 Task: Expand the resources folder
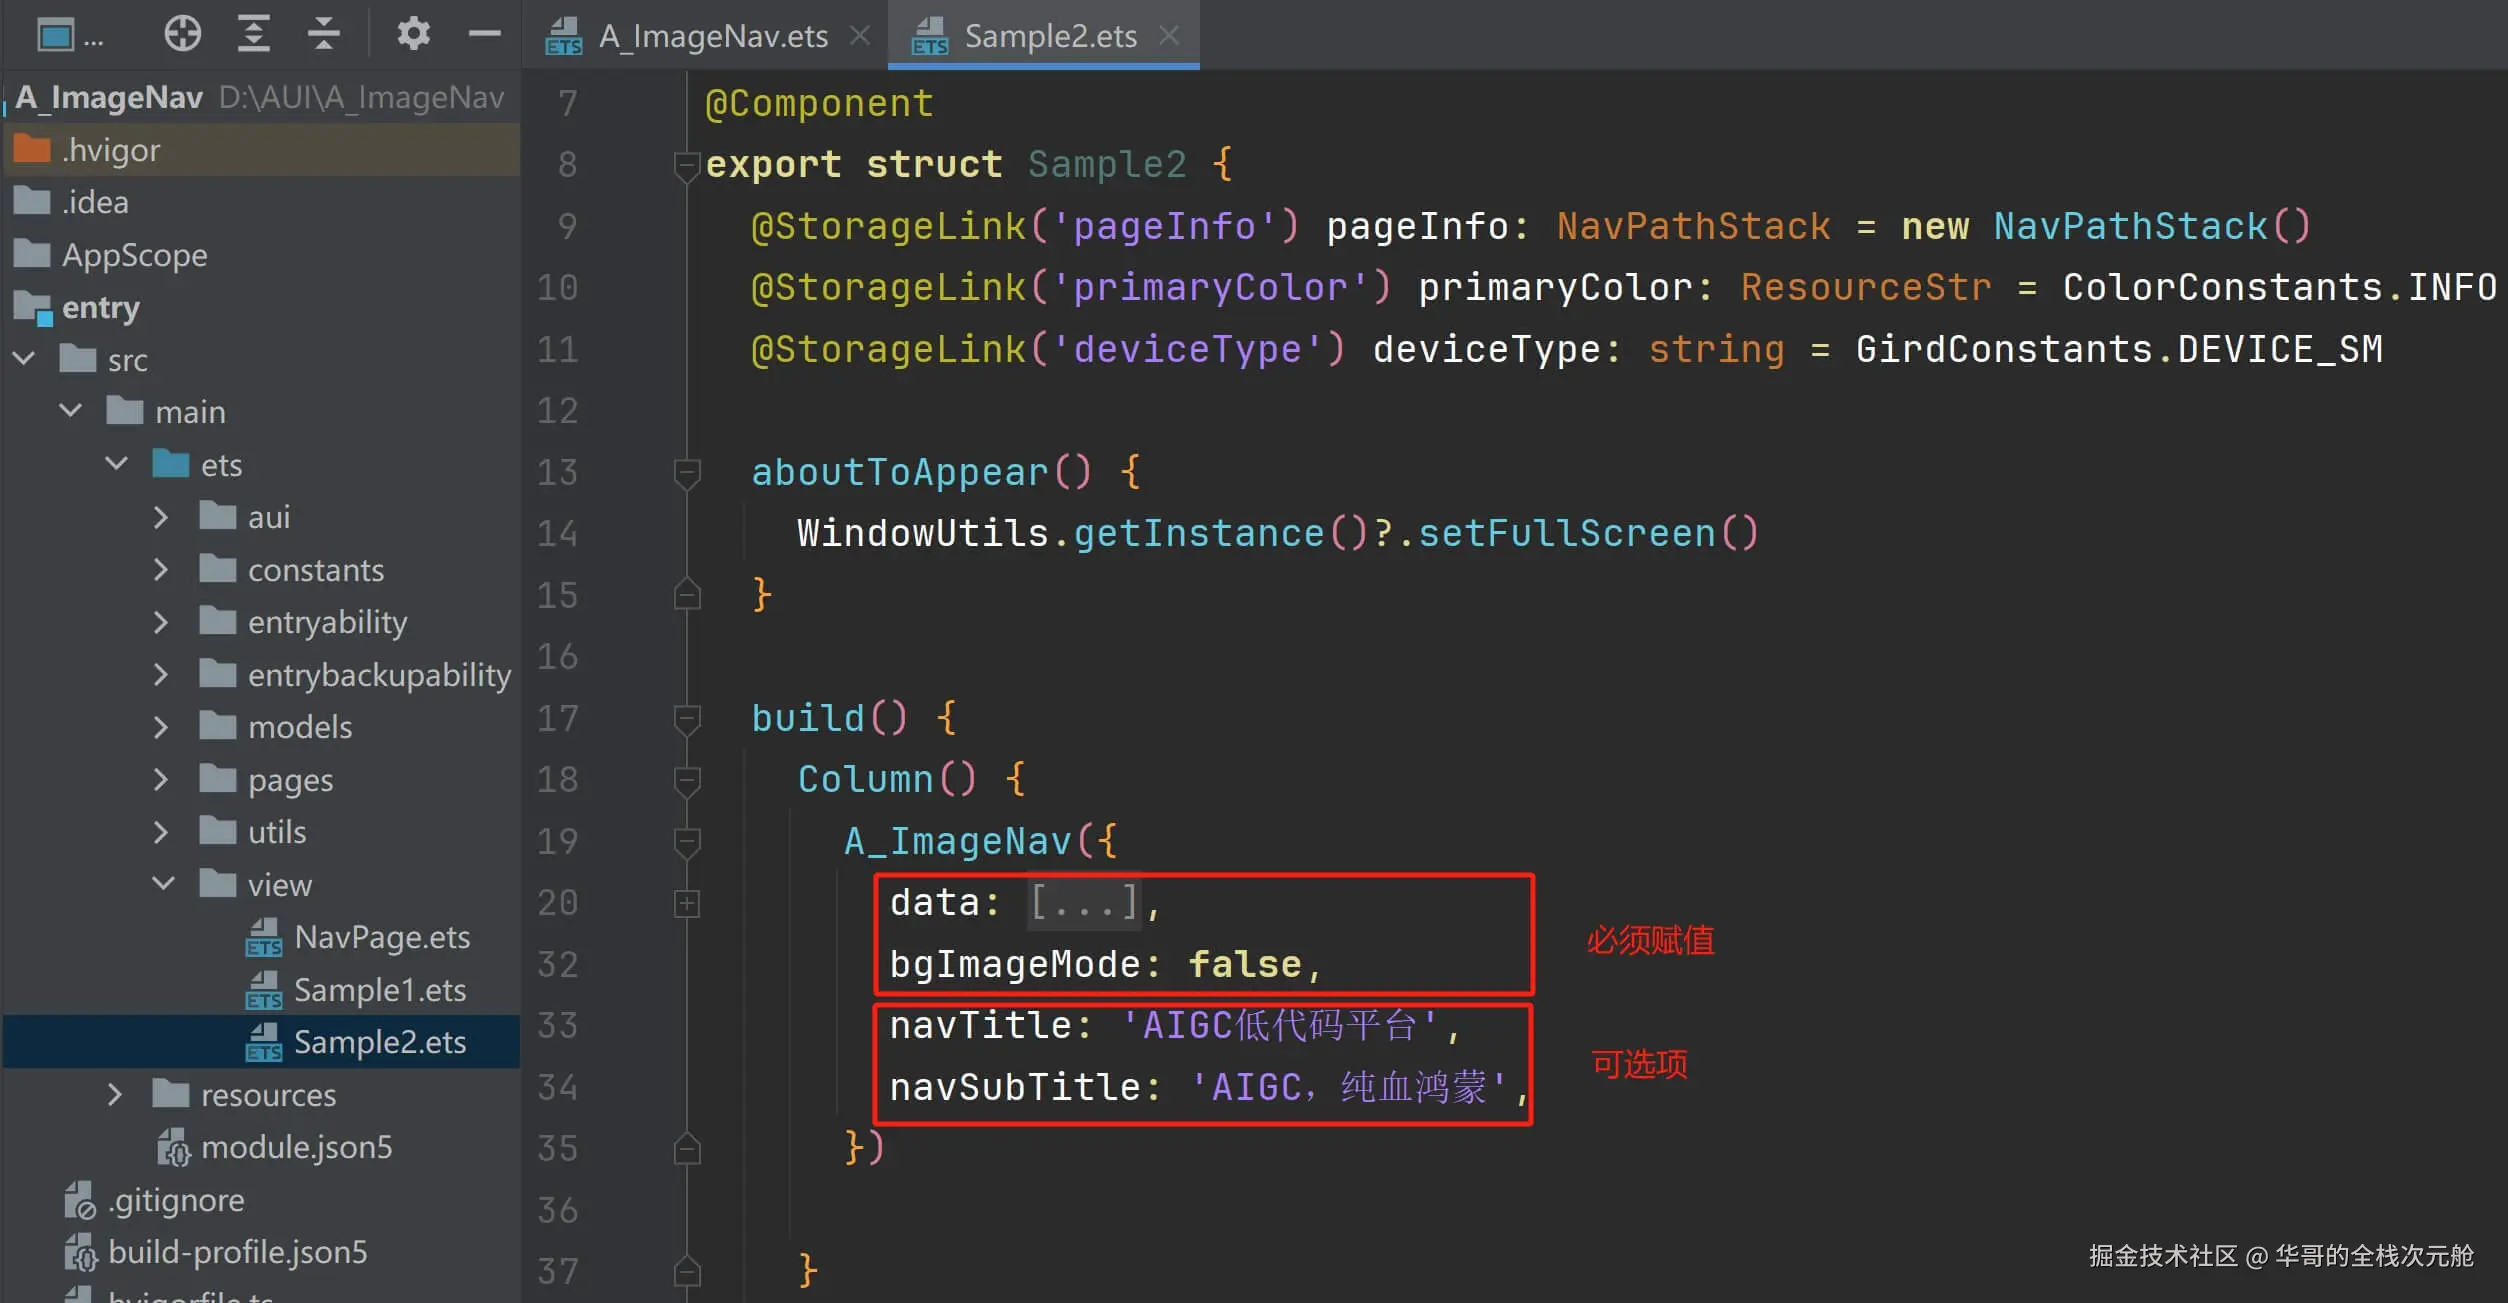click(114, 1095)
